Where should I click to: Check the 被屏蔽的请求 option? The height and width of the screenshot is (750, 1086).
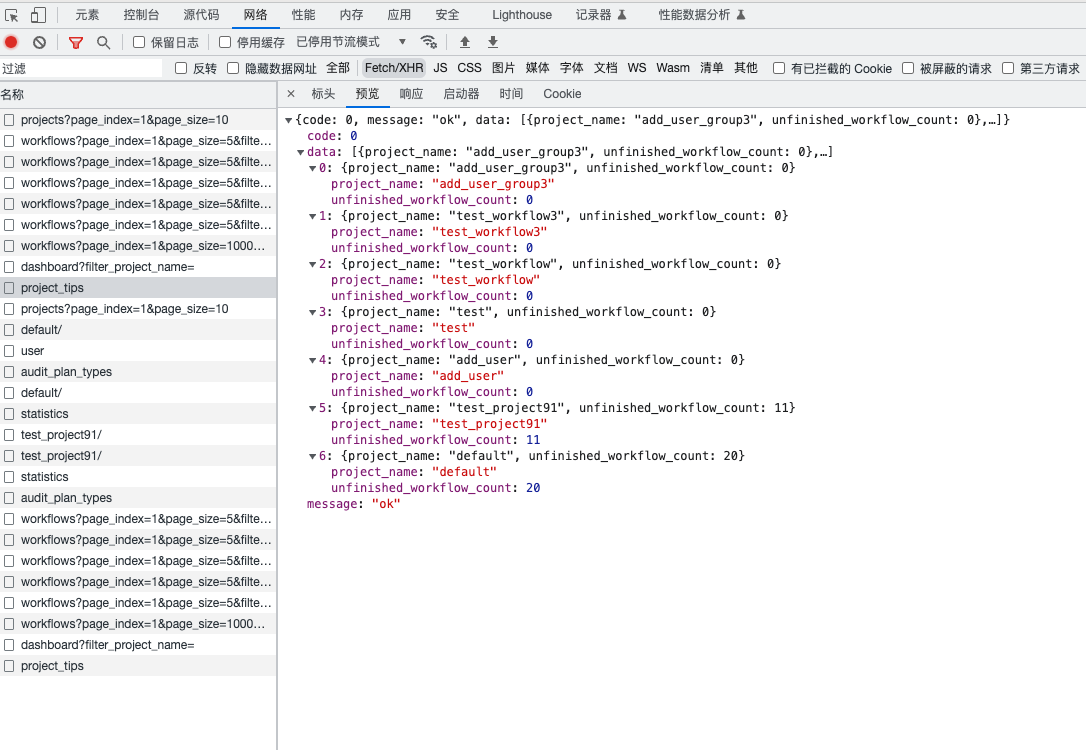(908, 68)
